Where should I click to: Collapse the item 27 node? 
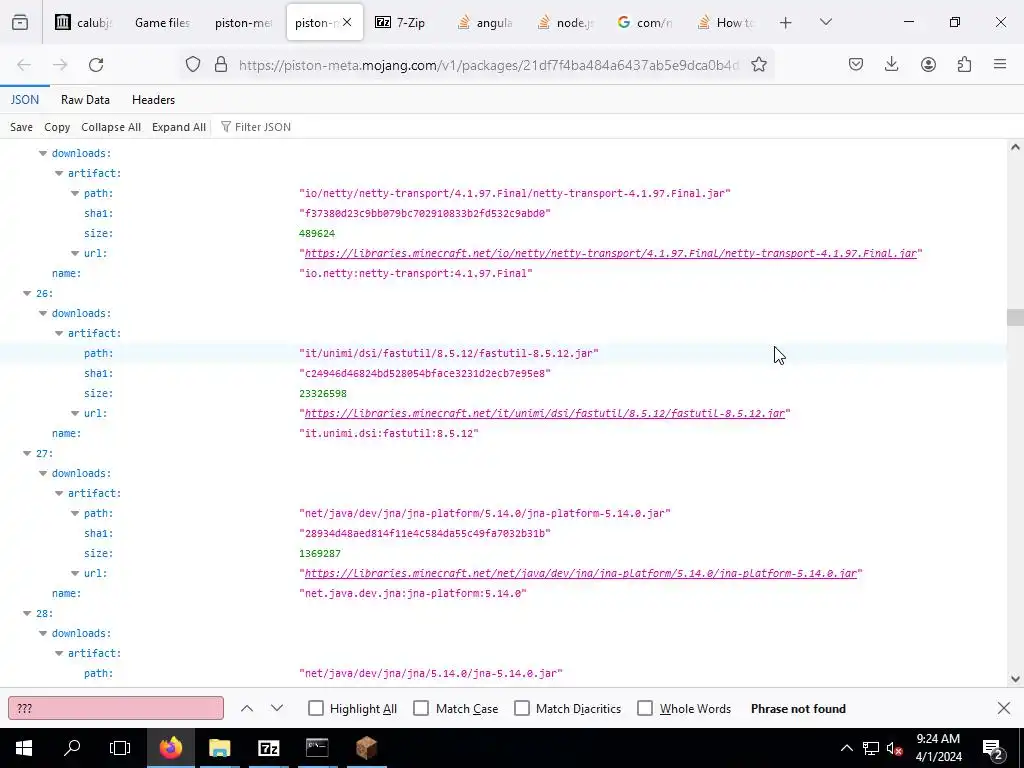(27, 453)
